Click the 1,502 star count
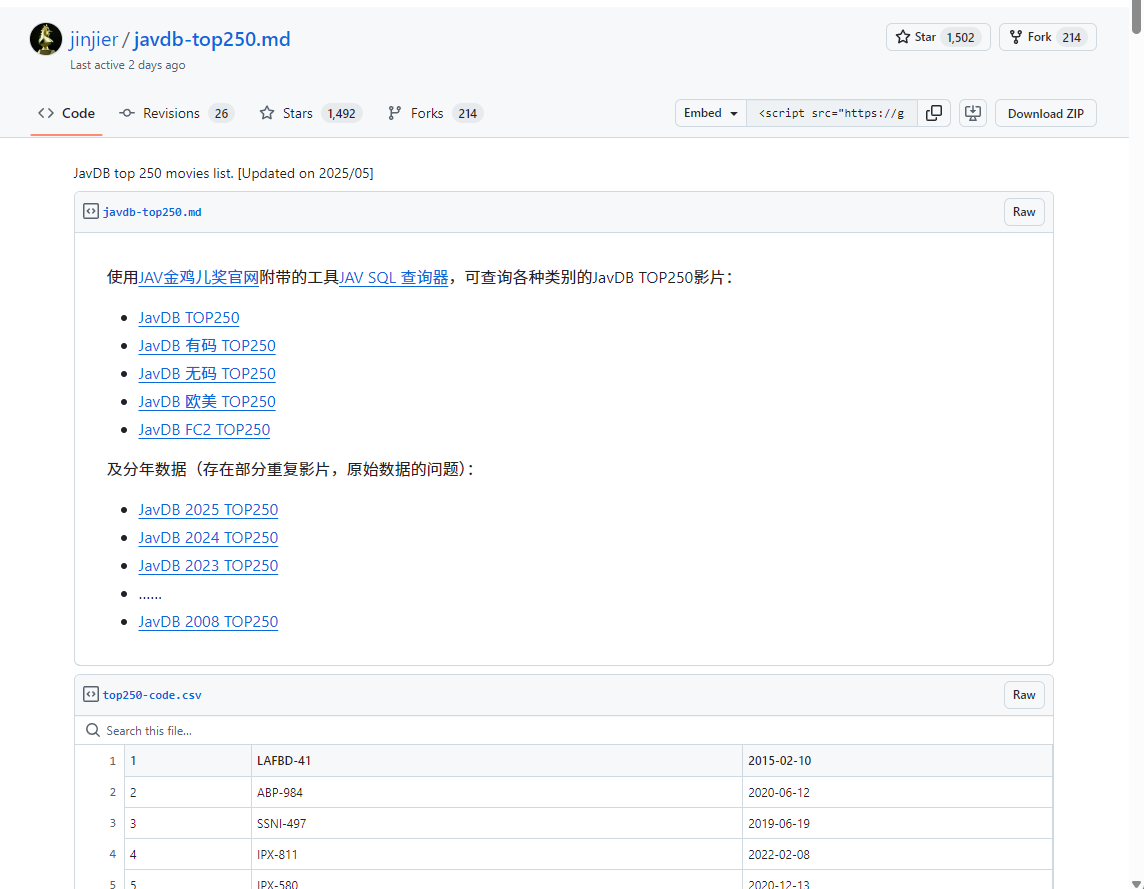Image resolution: width=1144 pixels, height=889 pixels. point(960,37)
